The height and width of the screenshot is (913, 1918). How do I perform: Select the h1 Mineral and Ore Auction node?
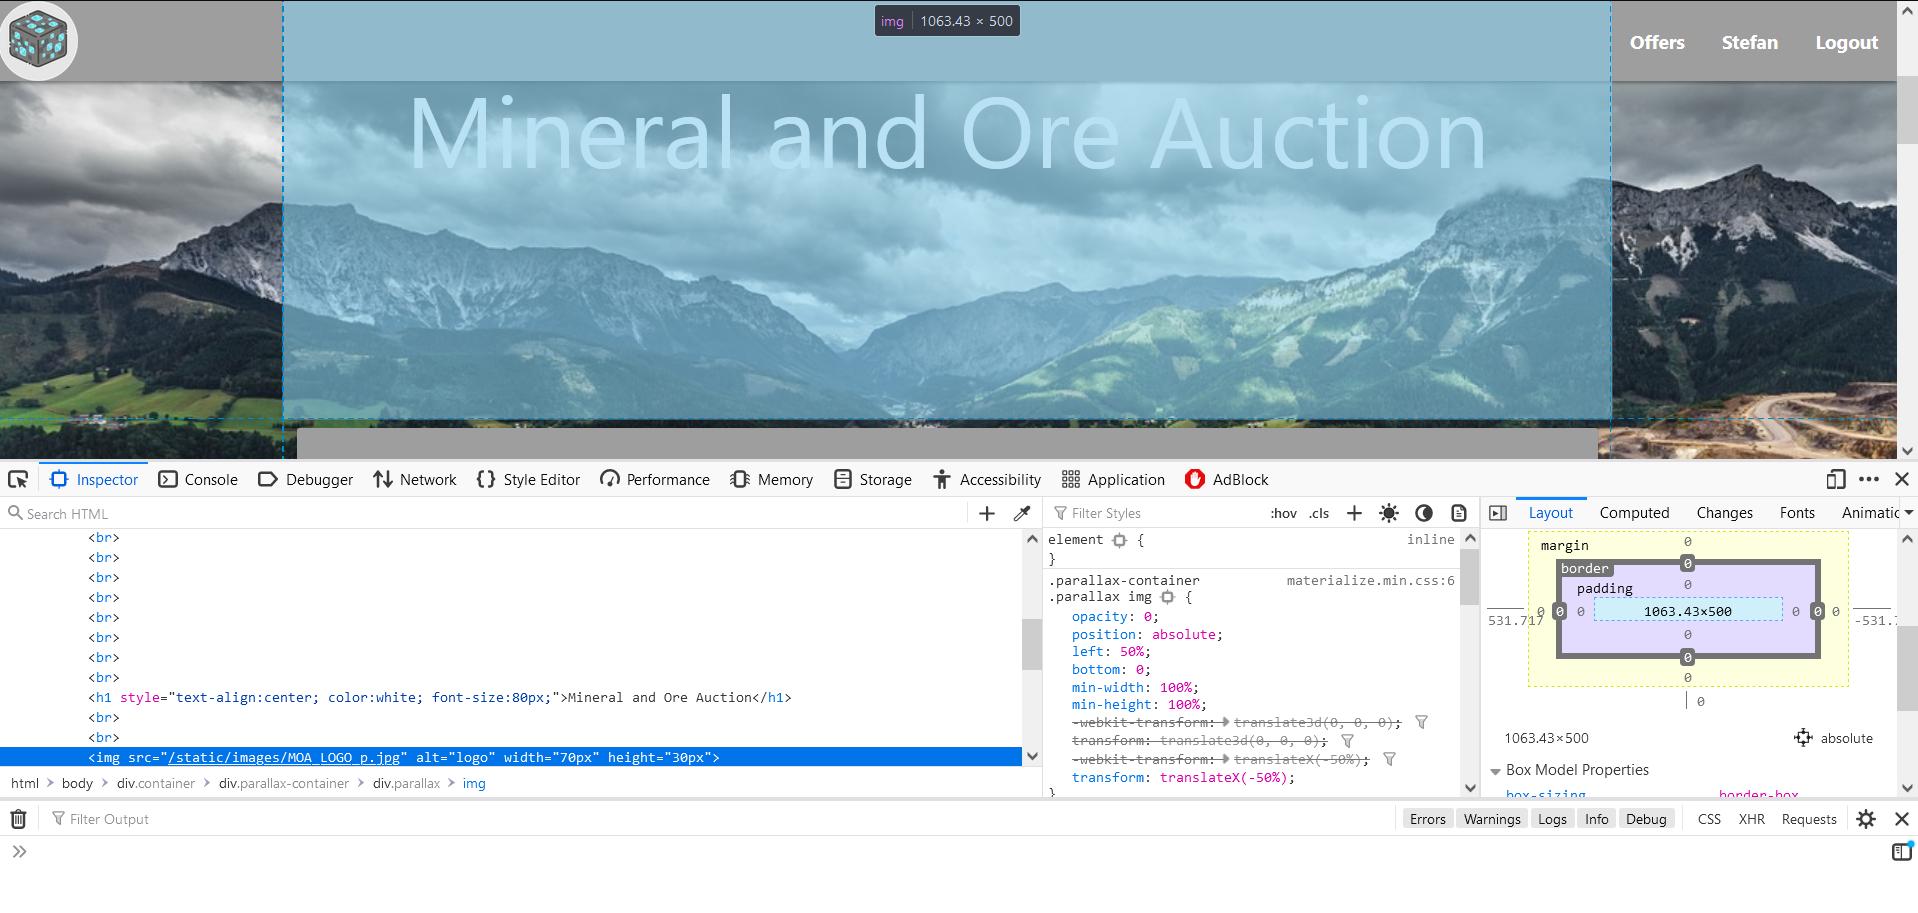point(440,698)
